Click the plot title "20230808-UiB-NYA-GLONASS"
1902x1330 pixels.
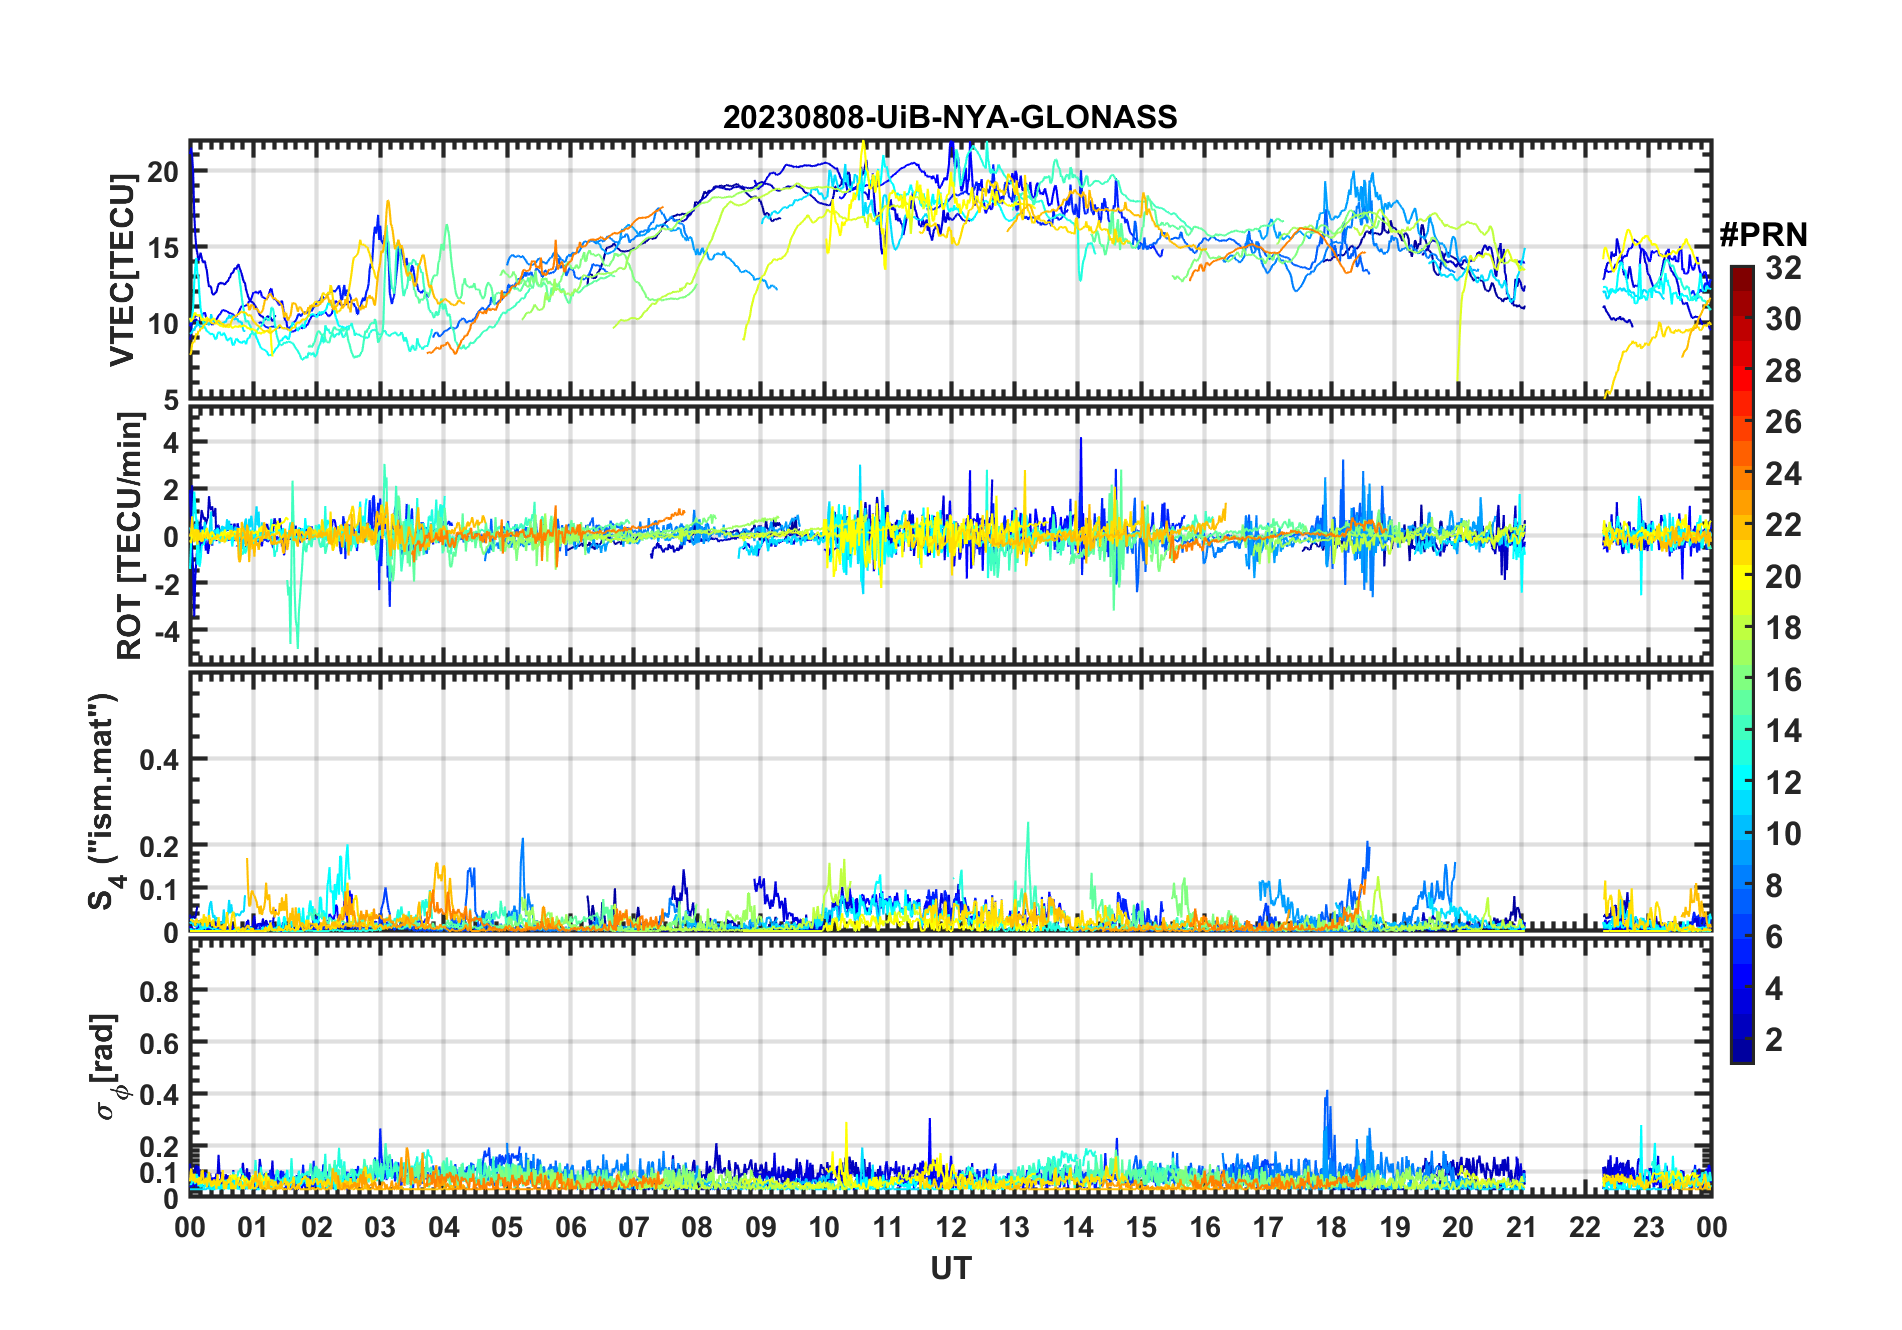coord(950,117)
